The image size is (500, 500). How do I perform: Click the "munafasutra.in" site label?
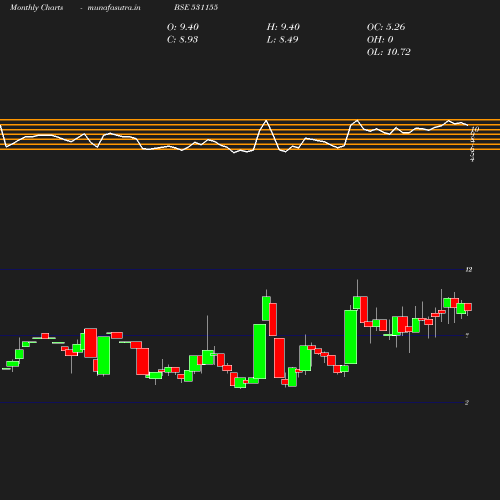[114, 8]
